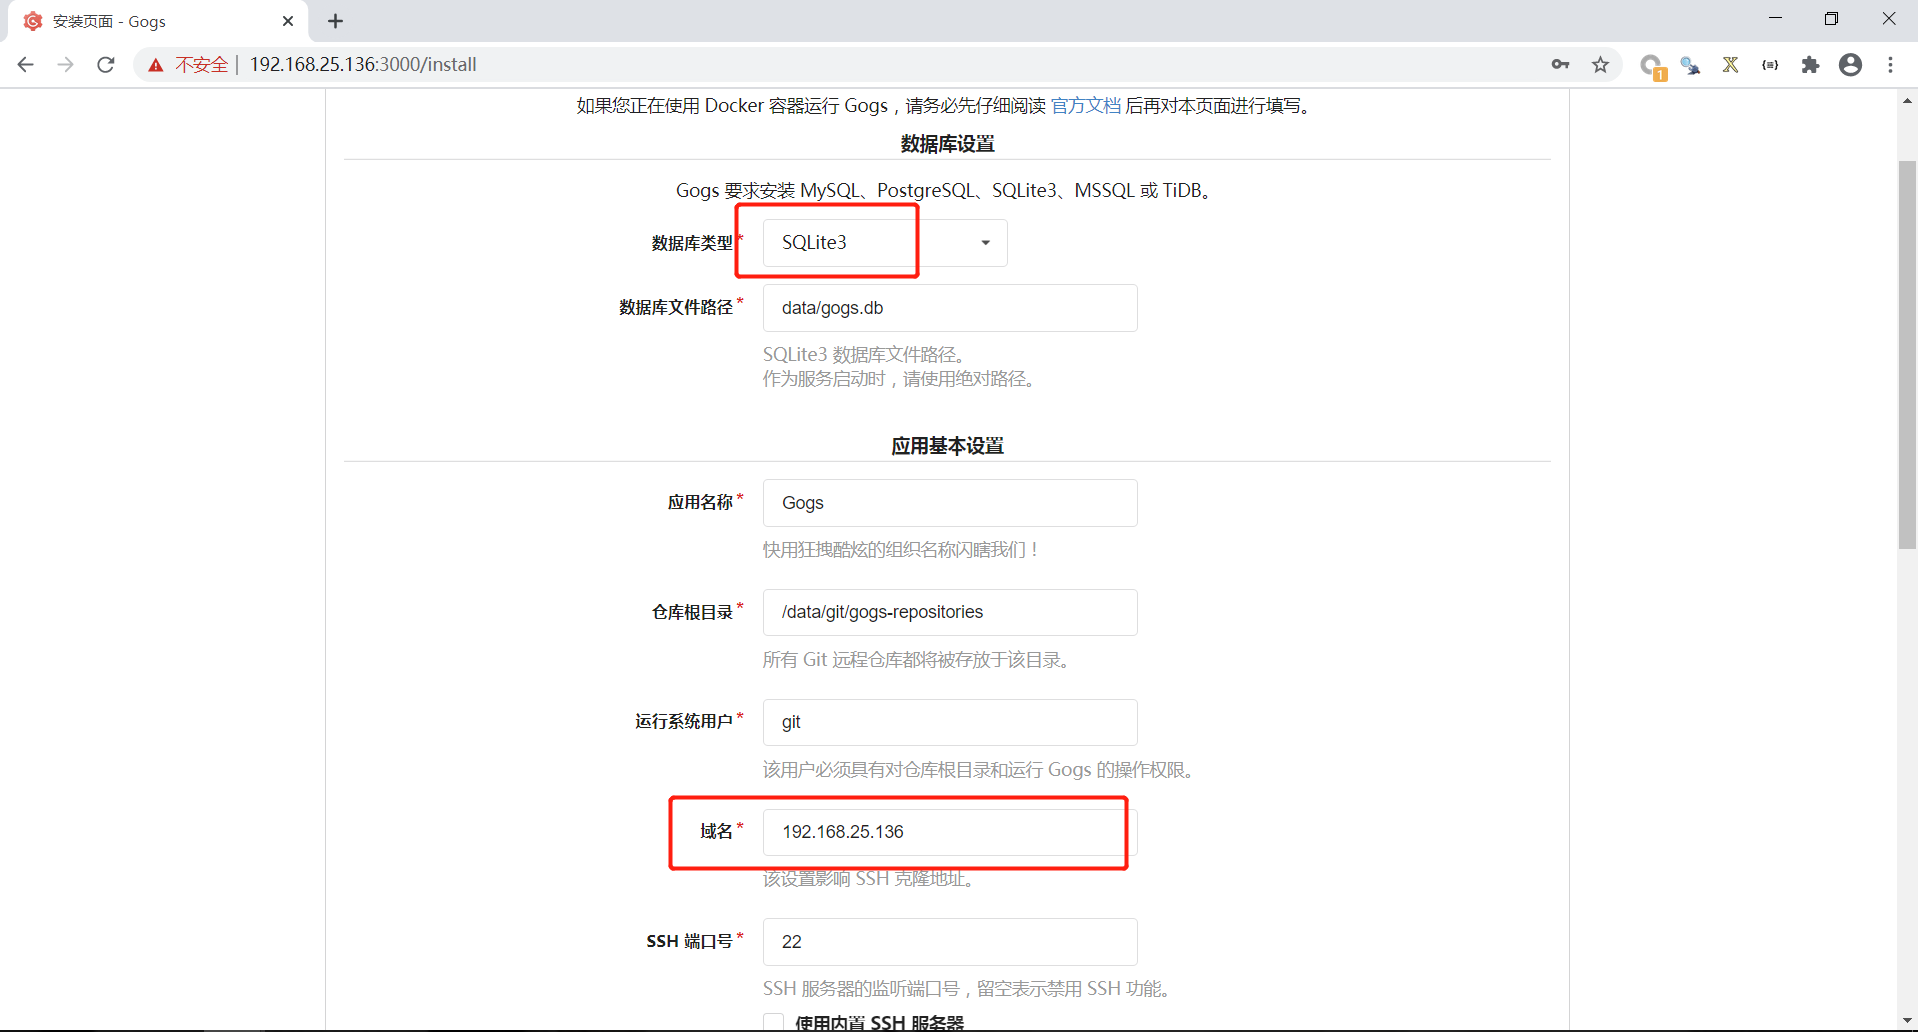
Task: Open the Chrome three-dot menu
Action: click(1890, 65)
